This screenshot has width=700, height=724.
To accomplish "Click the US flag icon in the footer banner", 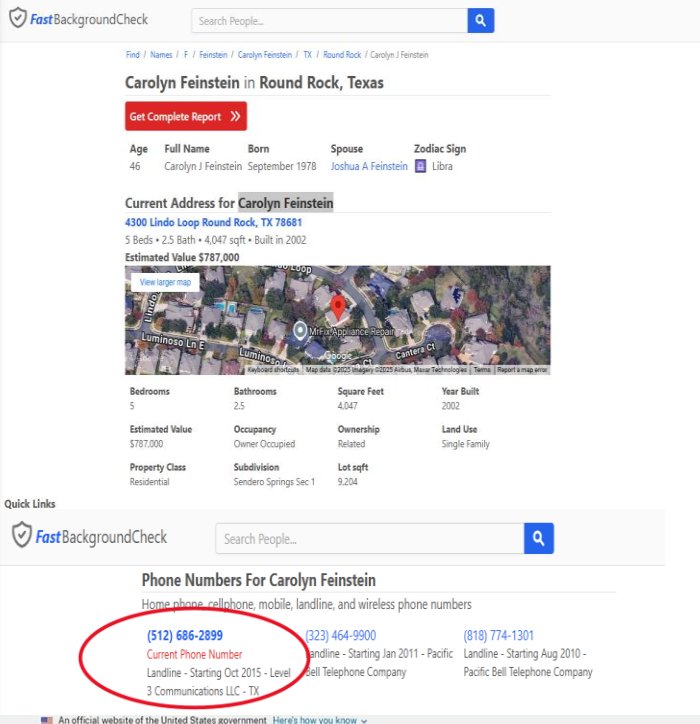I will tap(46, 719).
